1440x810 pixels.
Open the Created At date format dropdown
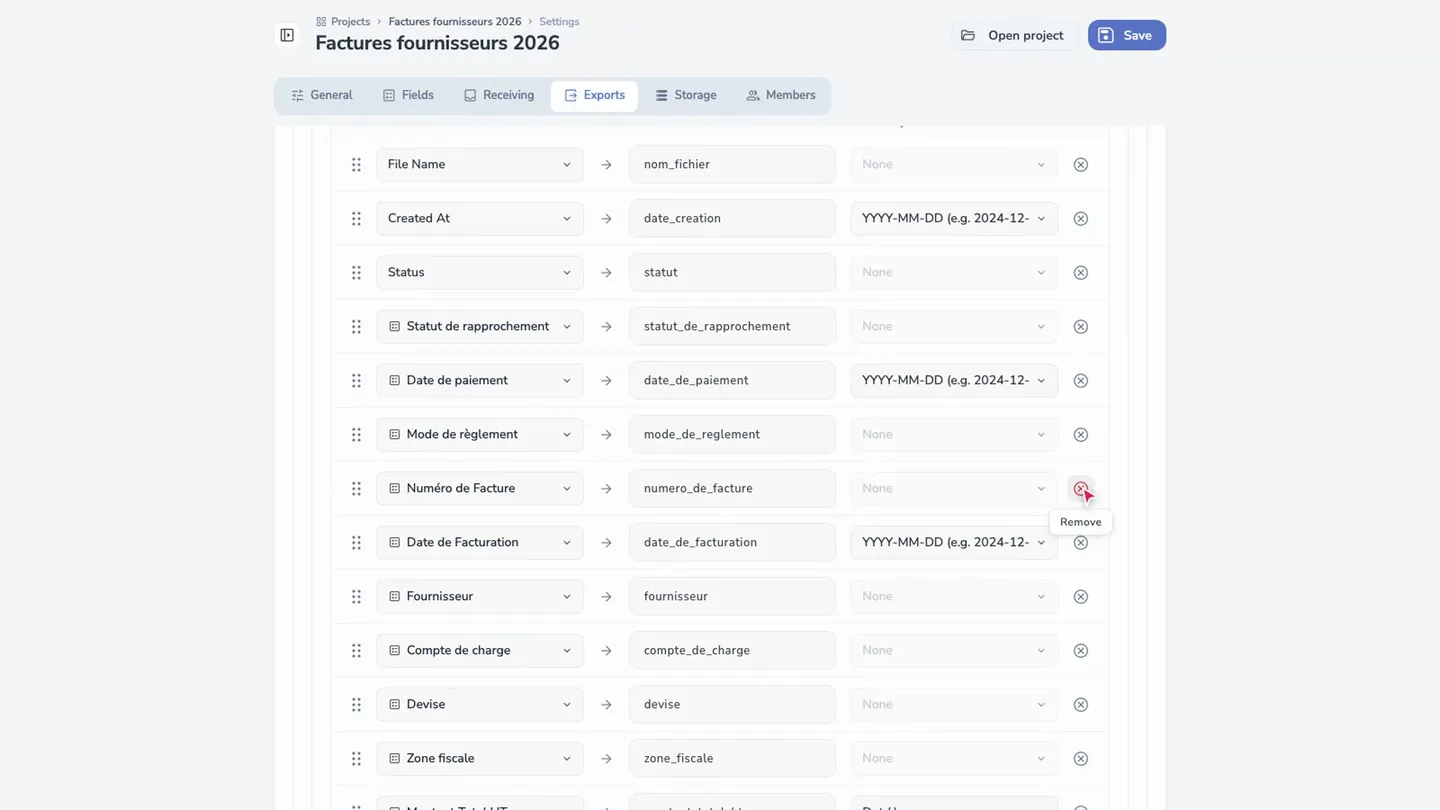954,218
